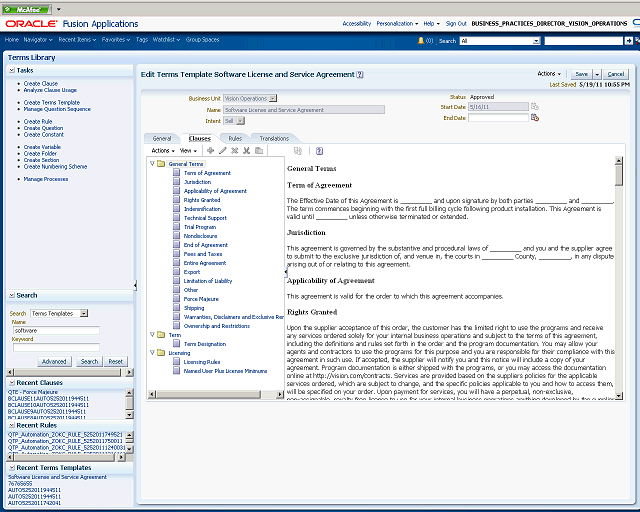
Task: Click the clause icon beside Shipping
Action: [x=176, y=307]
